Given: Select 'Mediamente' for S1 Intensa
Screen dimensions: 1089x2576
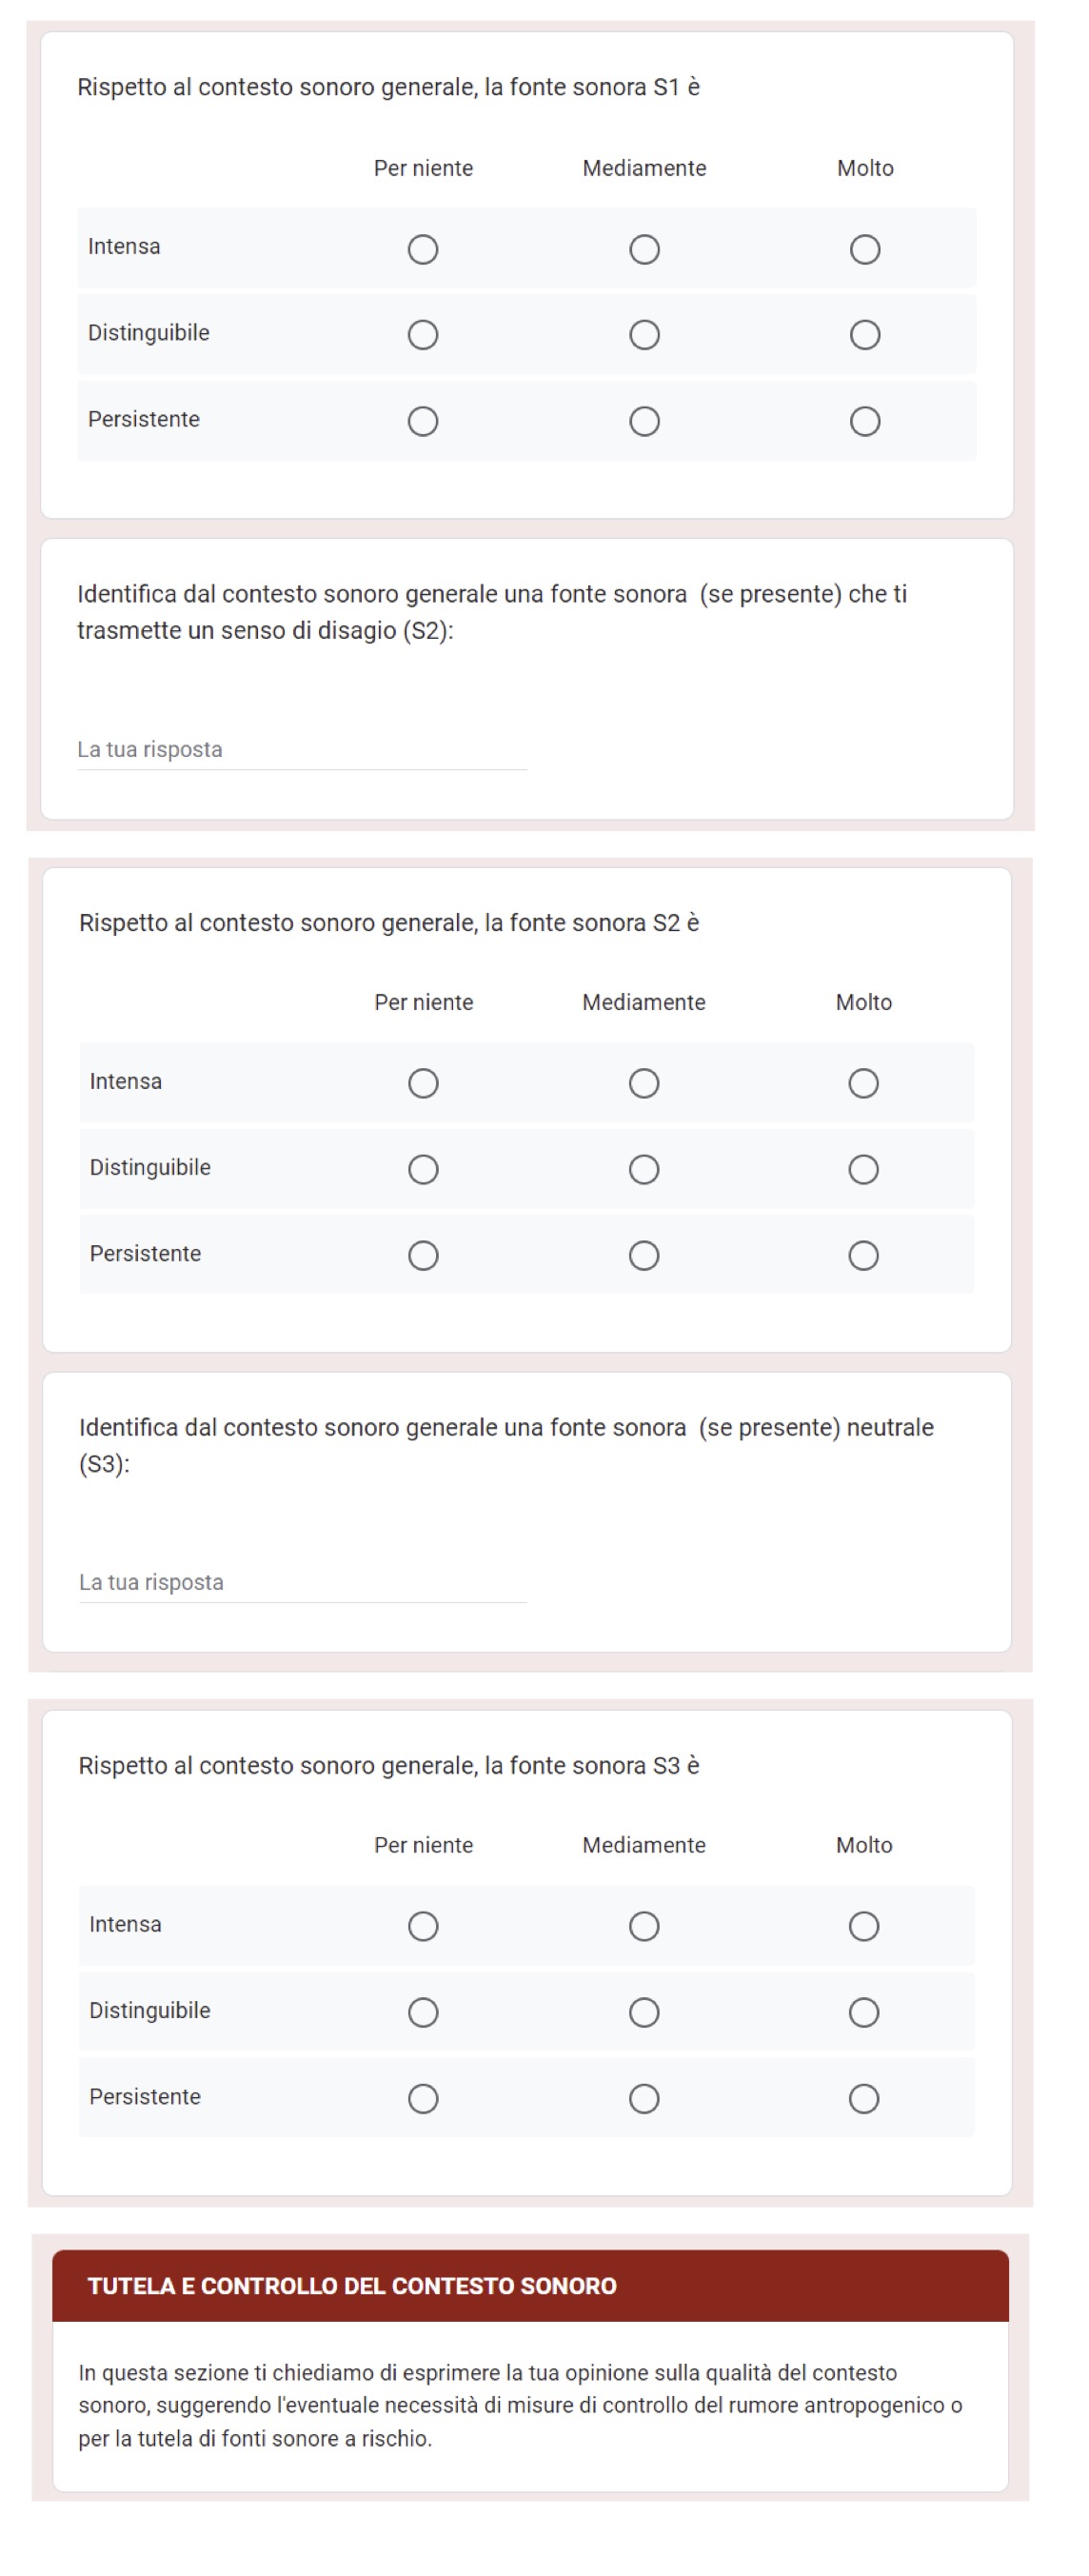Looking at the screenshot, I should tap(644, 249).
